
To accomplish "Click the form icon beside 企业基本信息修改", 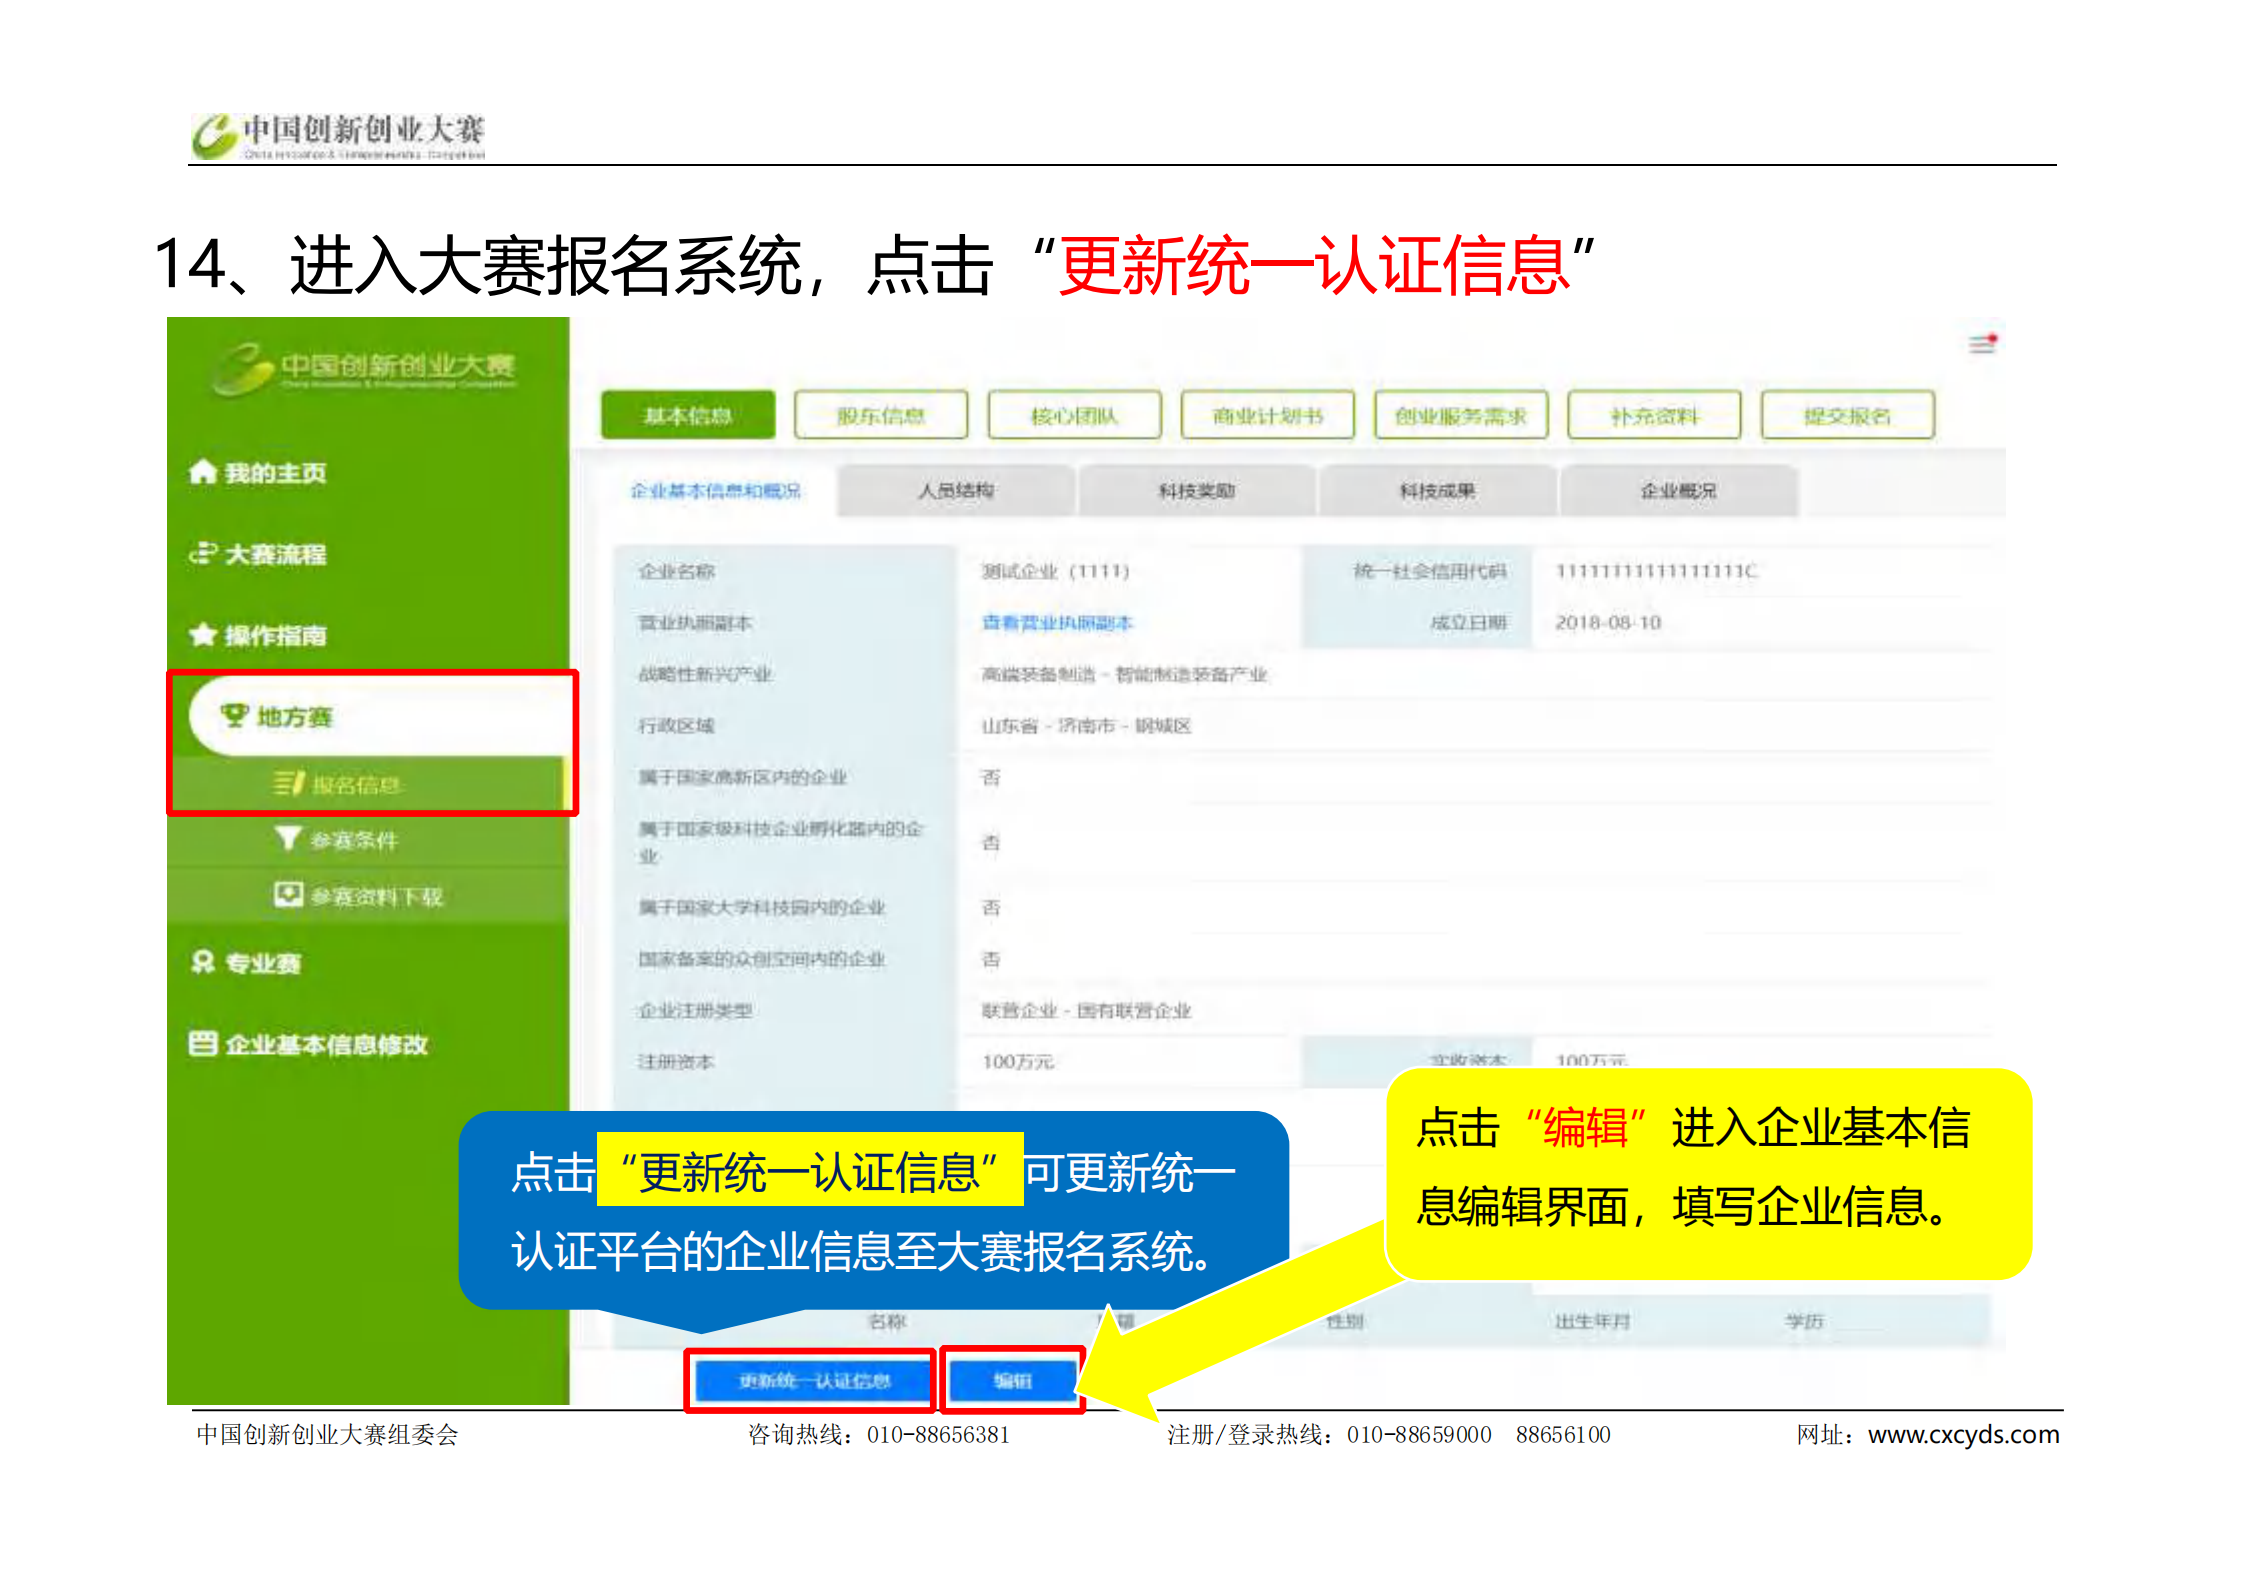I will tap(203, 1044).
